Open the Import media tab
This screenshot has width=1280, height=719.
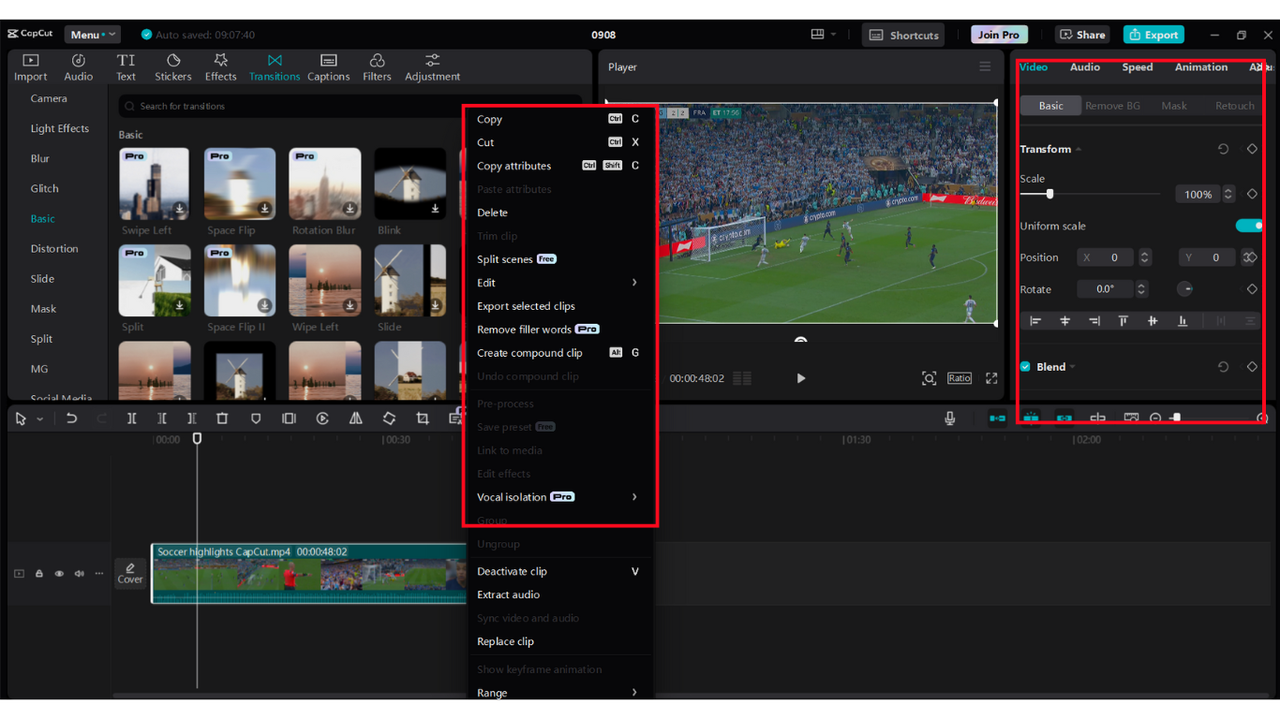tap(30, 67)
